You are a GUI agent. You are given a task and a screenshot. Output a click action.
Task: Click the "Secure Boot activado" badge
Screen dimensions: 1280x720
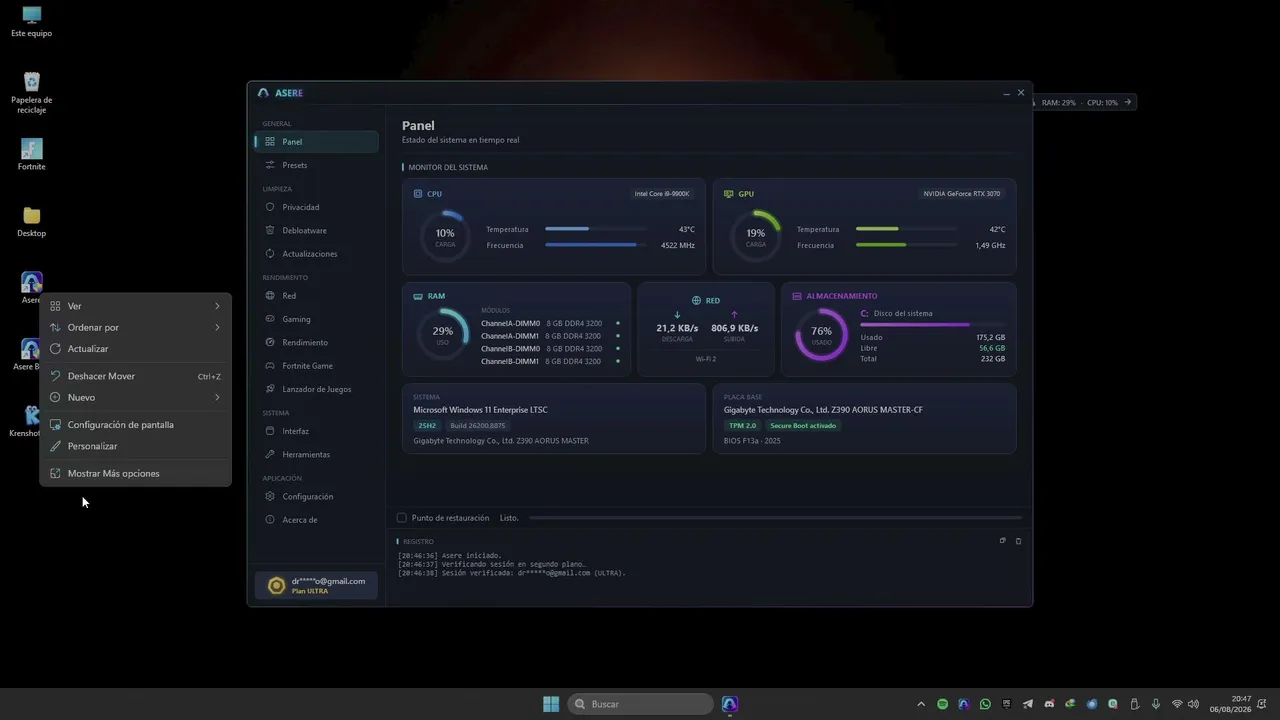coord(803,426)
